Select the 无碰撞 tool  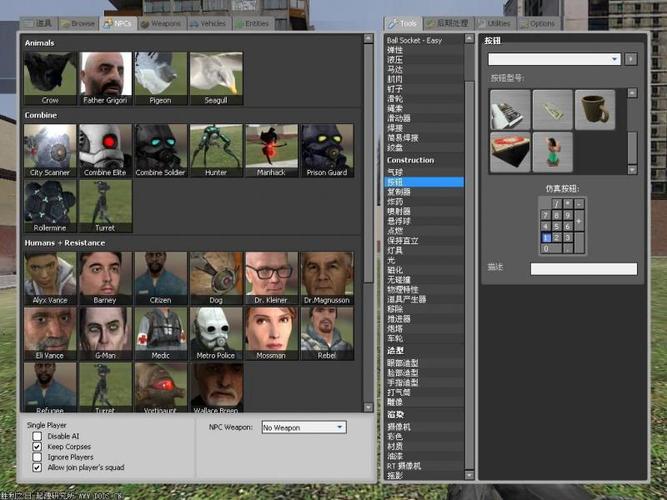[x=424, y=280]
